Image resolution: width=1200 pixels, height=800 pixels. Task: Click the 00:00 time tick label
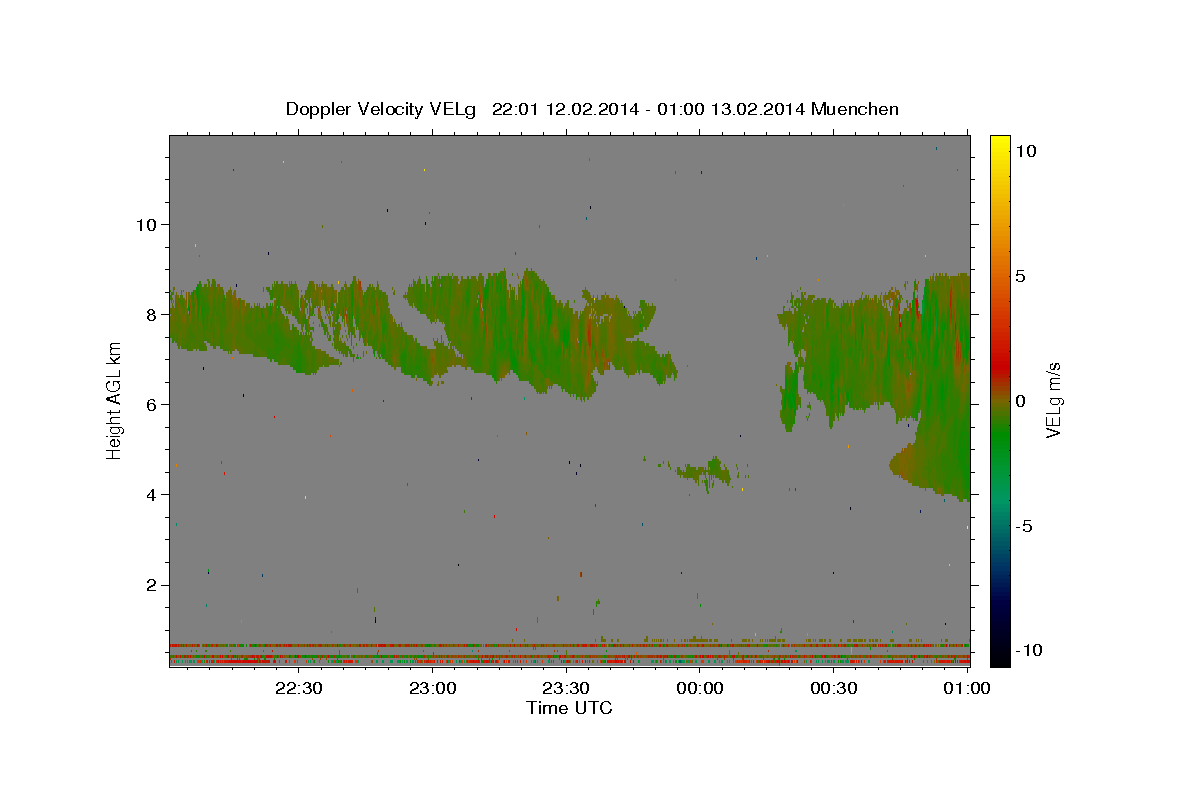[700, 688]
